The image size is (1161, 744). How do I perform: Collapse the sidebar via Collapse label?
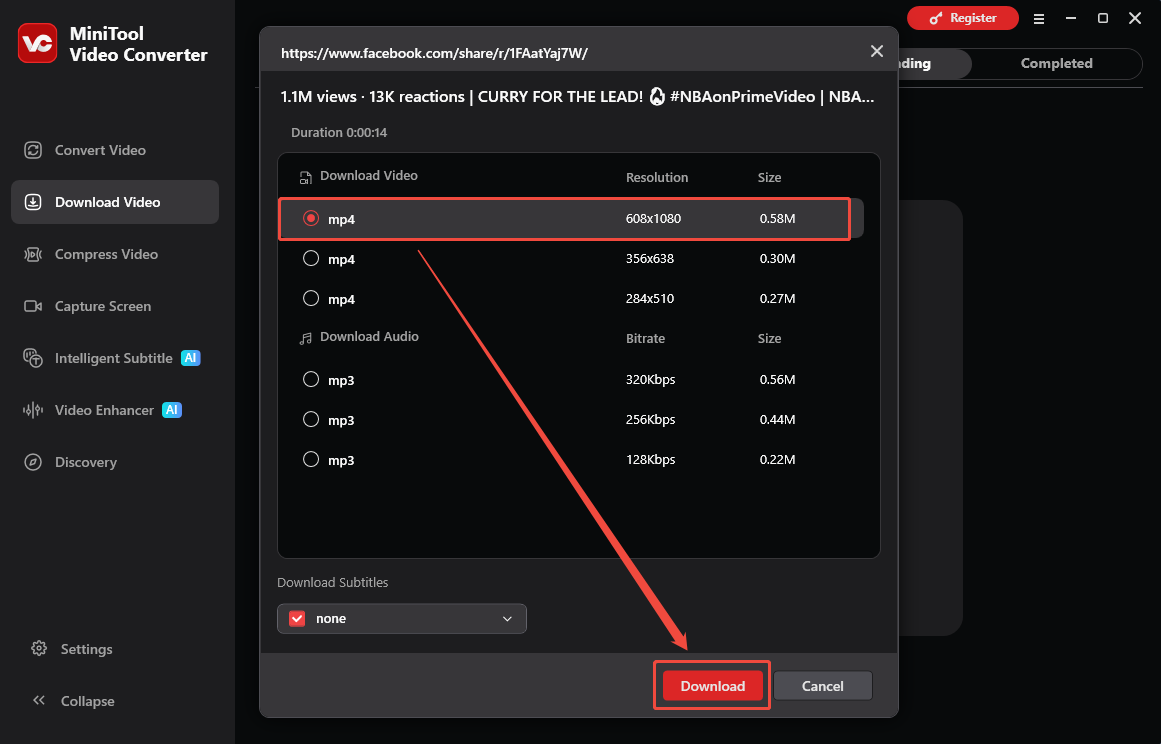(87, 701)
